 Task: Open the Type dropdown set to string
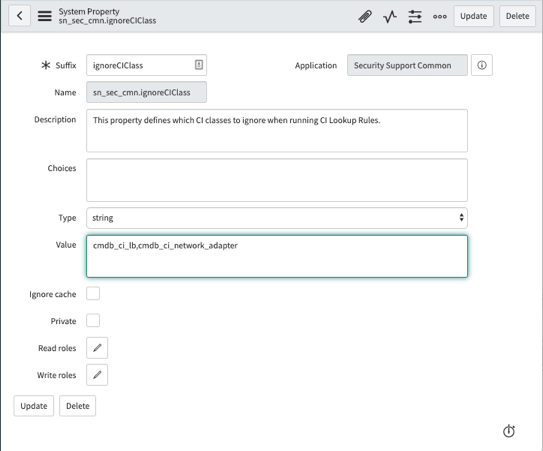pyautogui.click(x=277, y=218)
